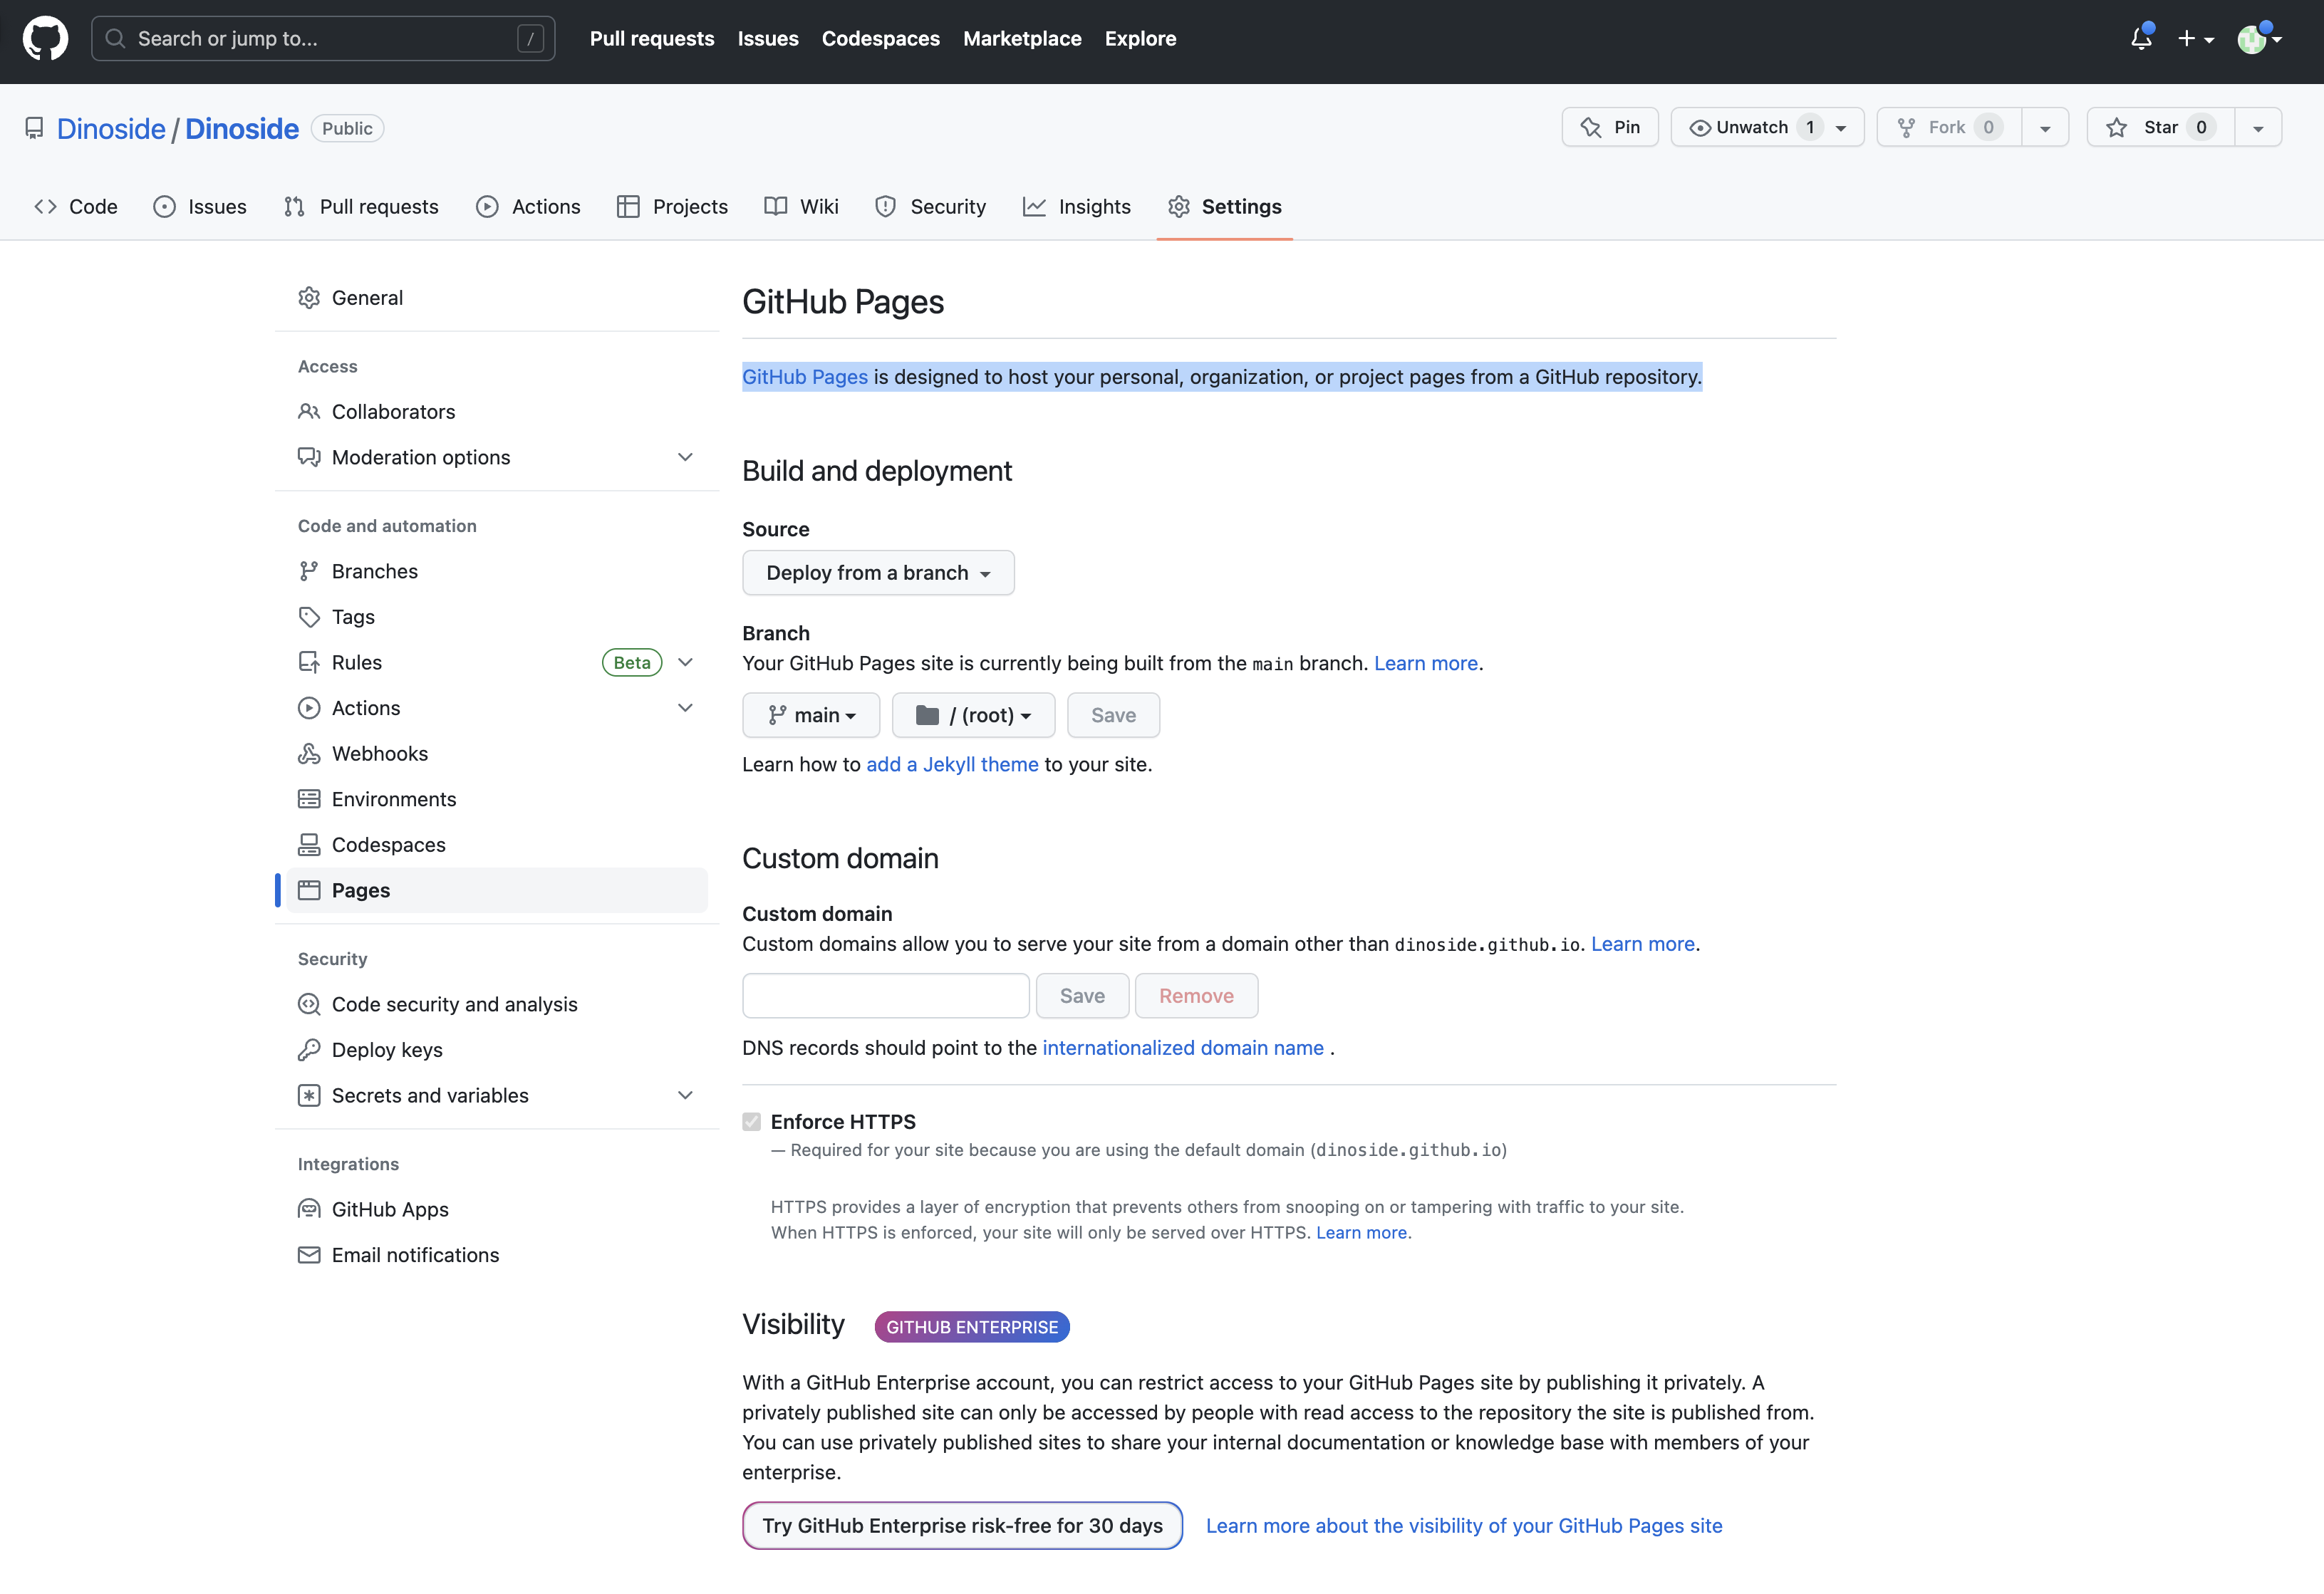Viewport: 2324px width, 1594px height.
Task: Open Learn more link about HTTPS
Action: [x=1361, y=1233]
